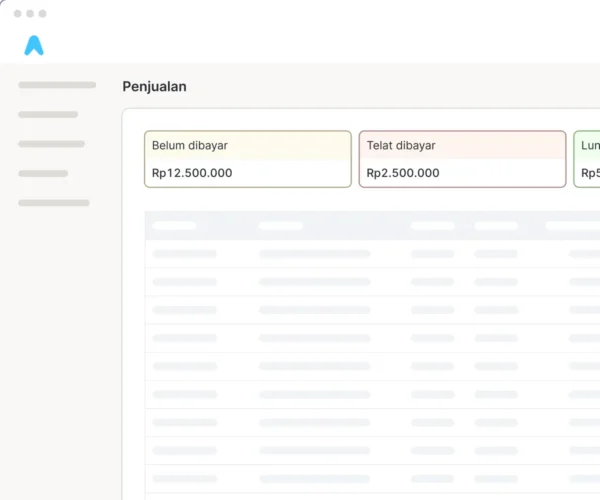This screenshot has height=500, width=600.
Task: Select the Rp12.500.000 amount text
Action: (192, 173)
